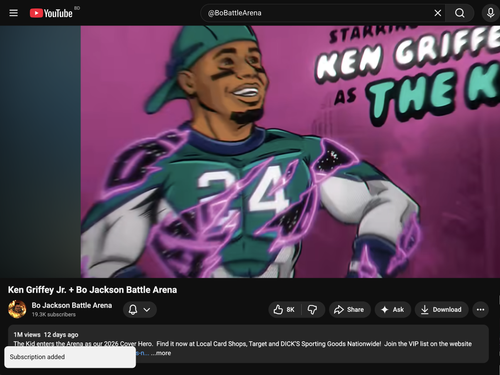Open more actions three-dot menu

(x=480, y=310)
